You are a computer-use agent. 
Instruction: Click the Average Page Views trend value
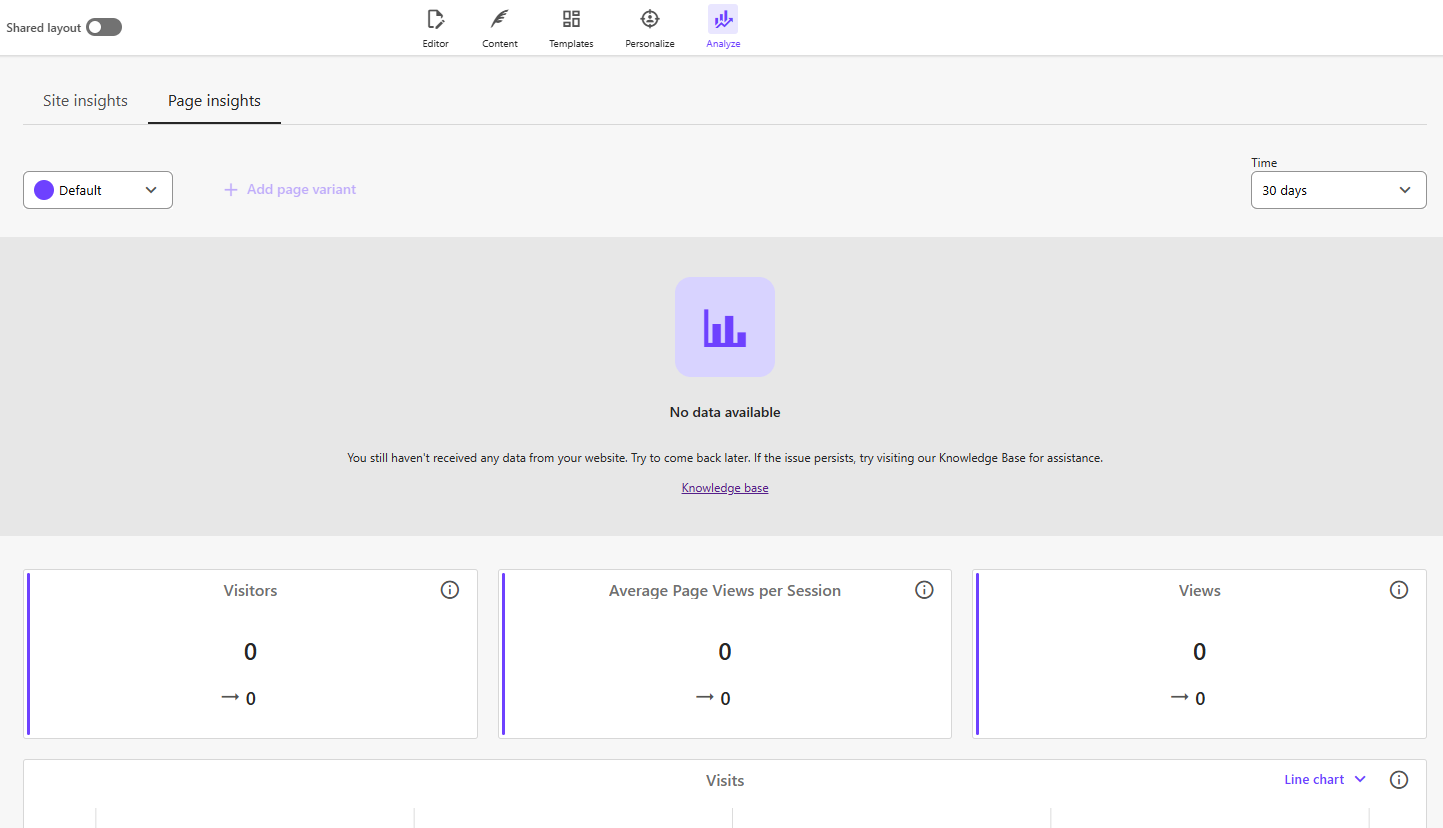[x=713, y=698]
